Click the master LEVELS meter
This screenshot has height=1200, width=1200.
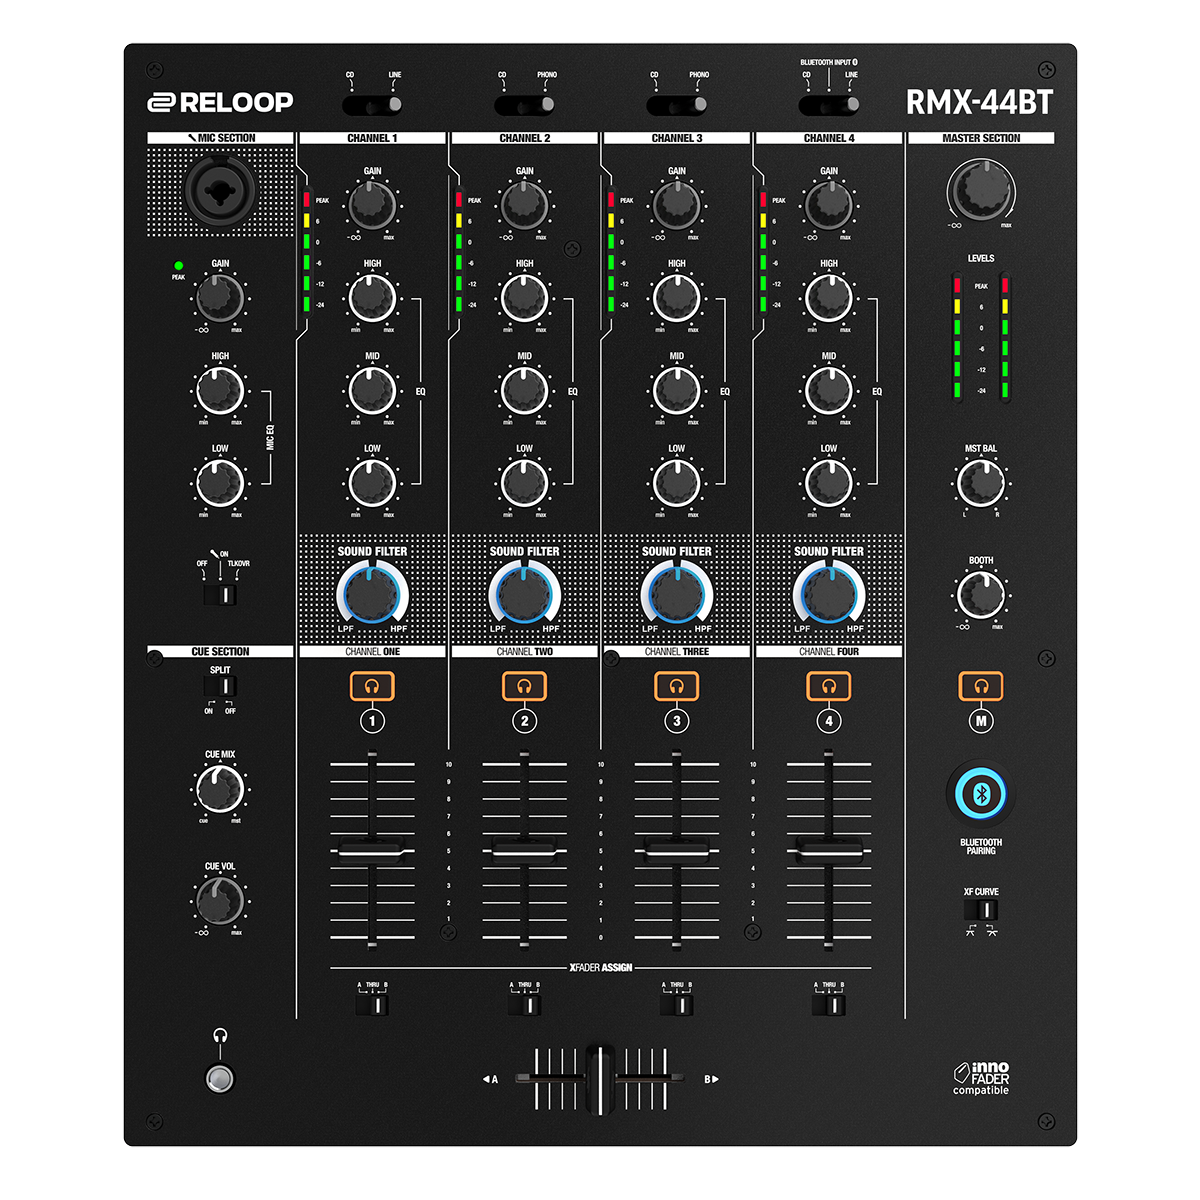click(x=981, y=338)
